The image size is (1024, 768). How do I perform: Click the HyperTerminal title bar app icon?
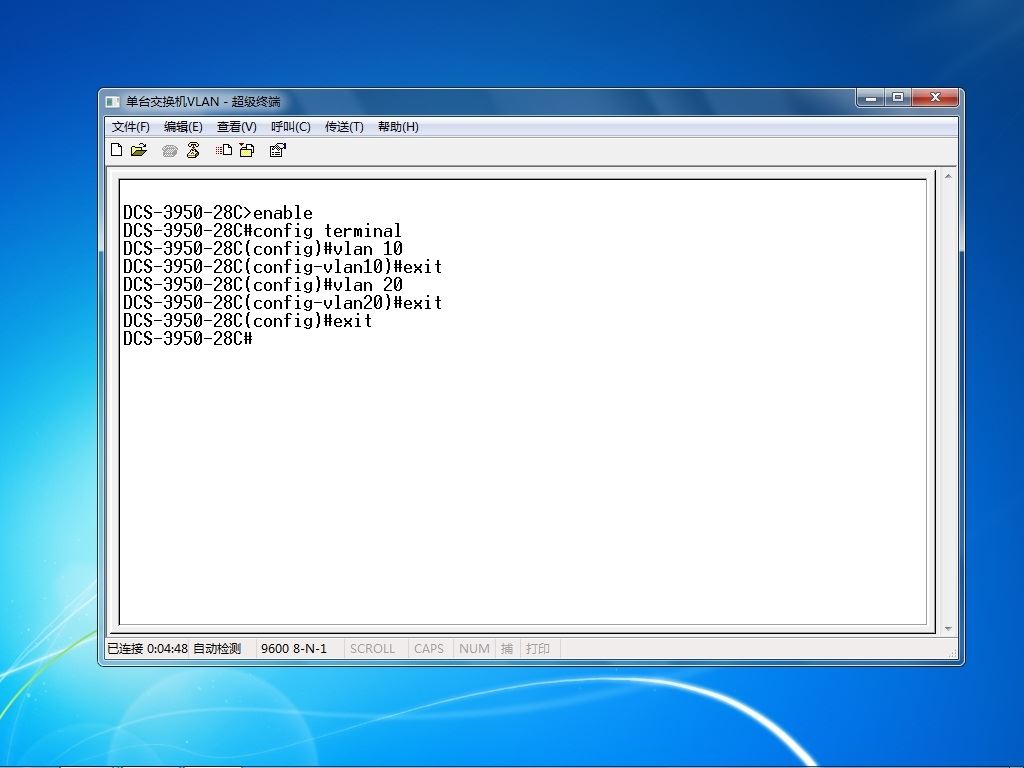coord(113,102)
